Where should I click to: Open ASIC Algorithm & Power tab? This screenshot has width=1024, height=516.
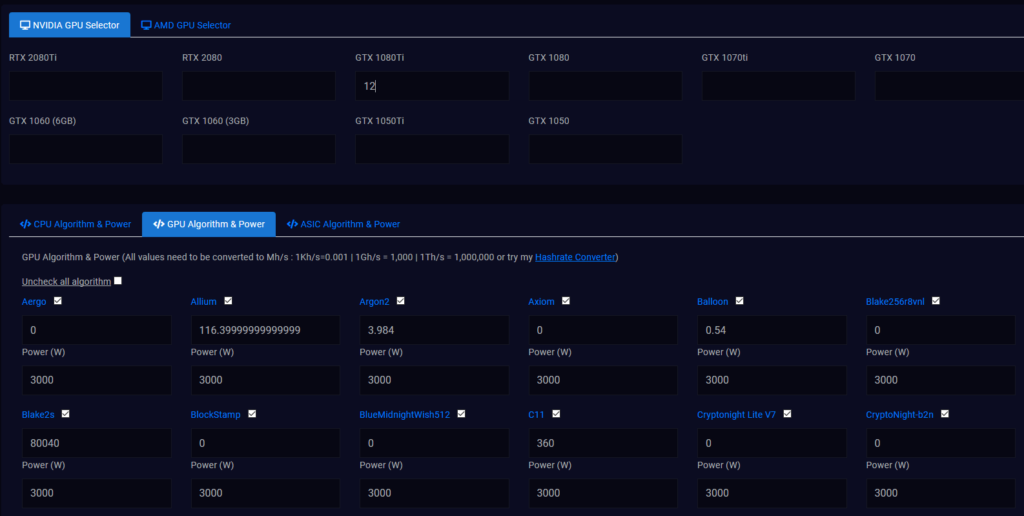[x=343, y=224]
